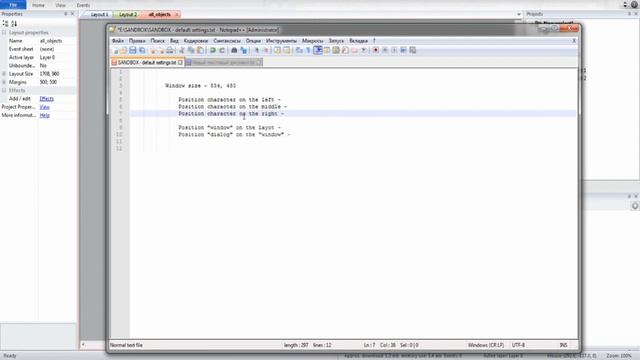Open the Файл menu
The image size is (640, 360).
click(118, 41)
